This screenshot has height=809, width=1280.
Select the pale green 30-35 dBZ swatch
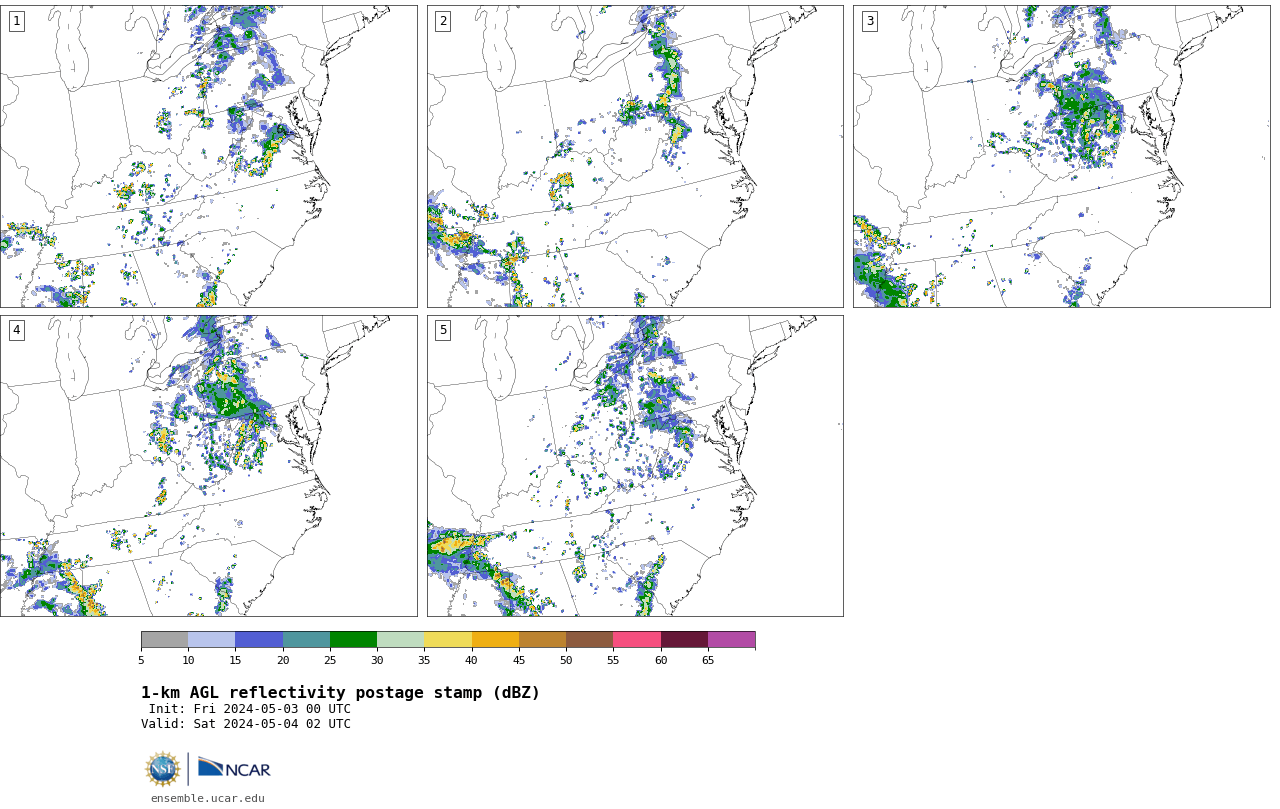point(400,640)
